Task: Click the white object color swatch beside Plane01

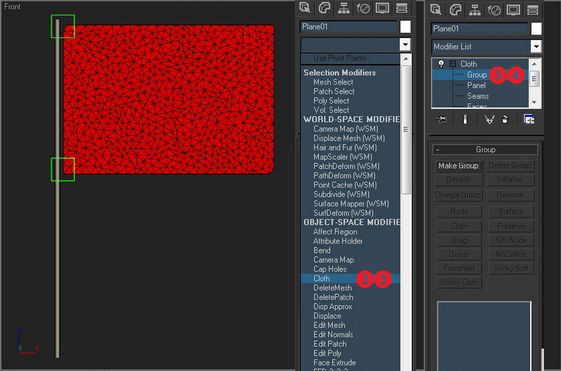Action: pyautogui.click(x=536, y=29)
